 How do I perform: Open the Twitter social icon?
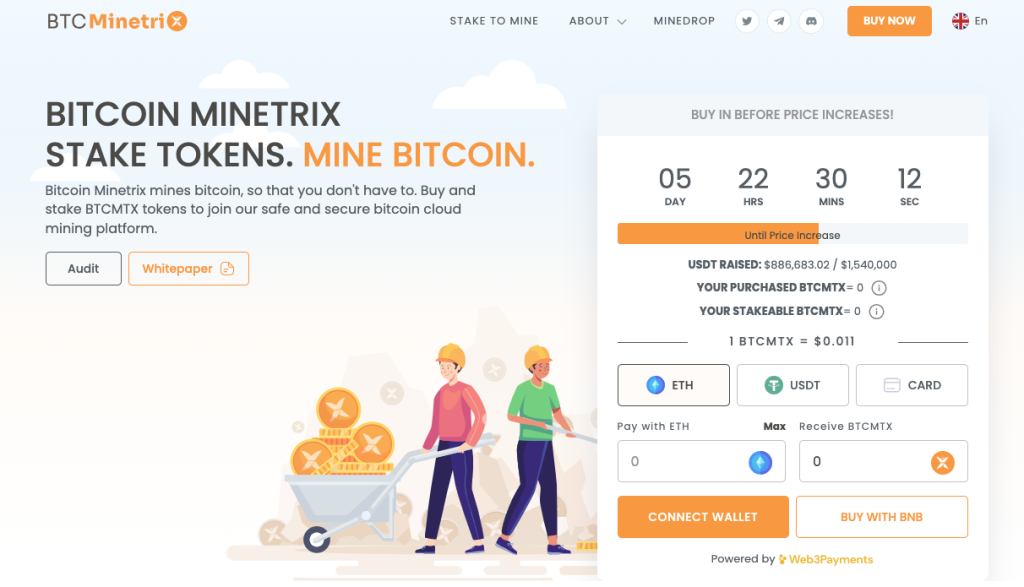[747, 21]
